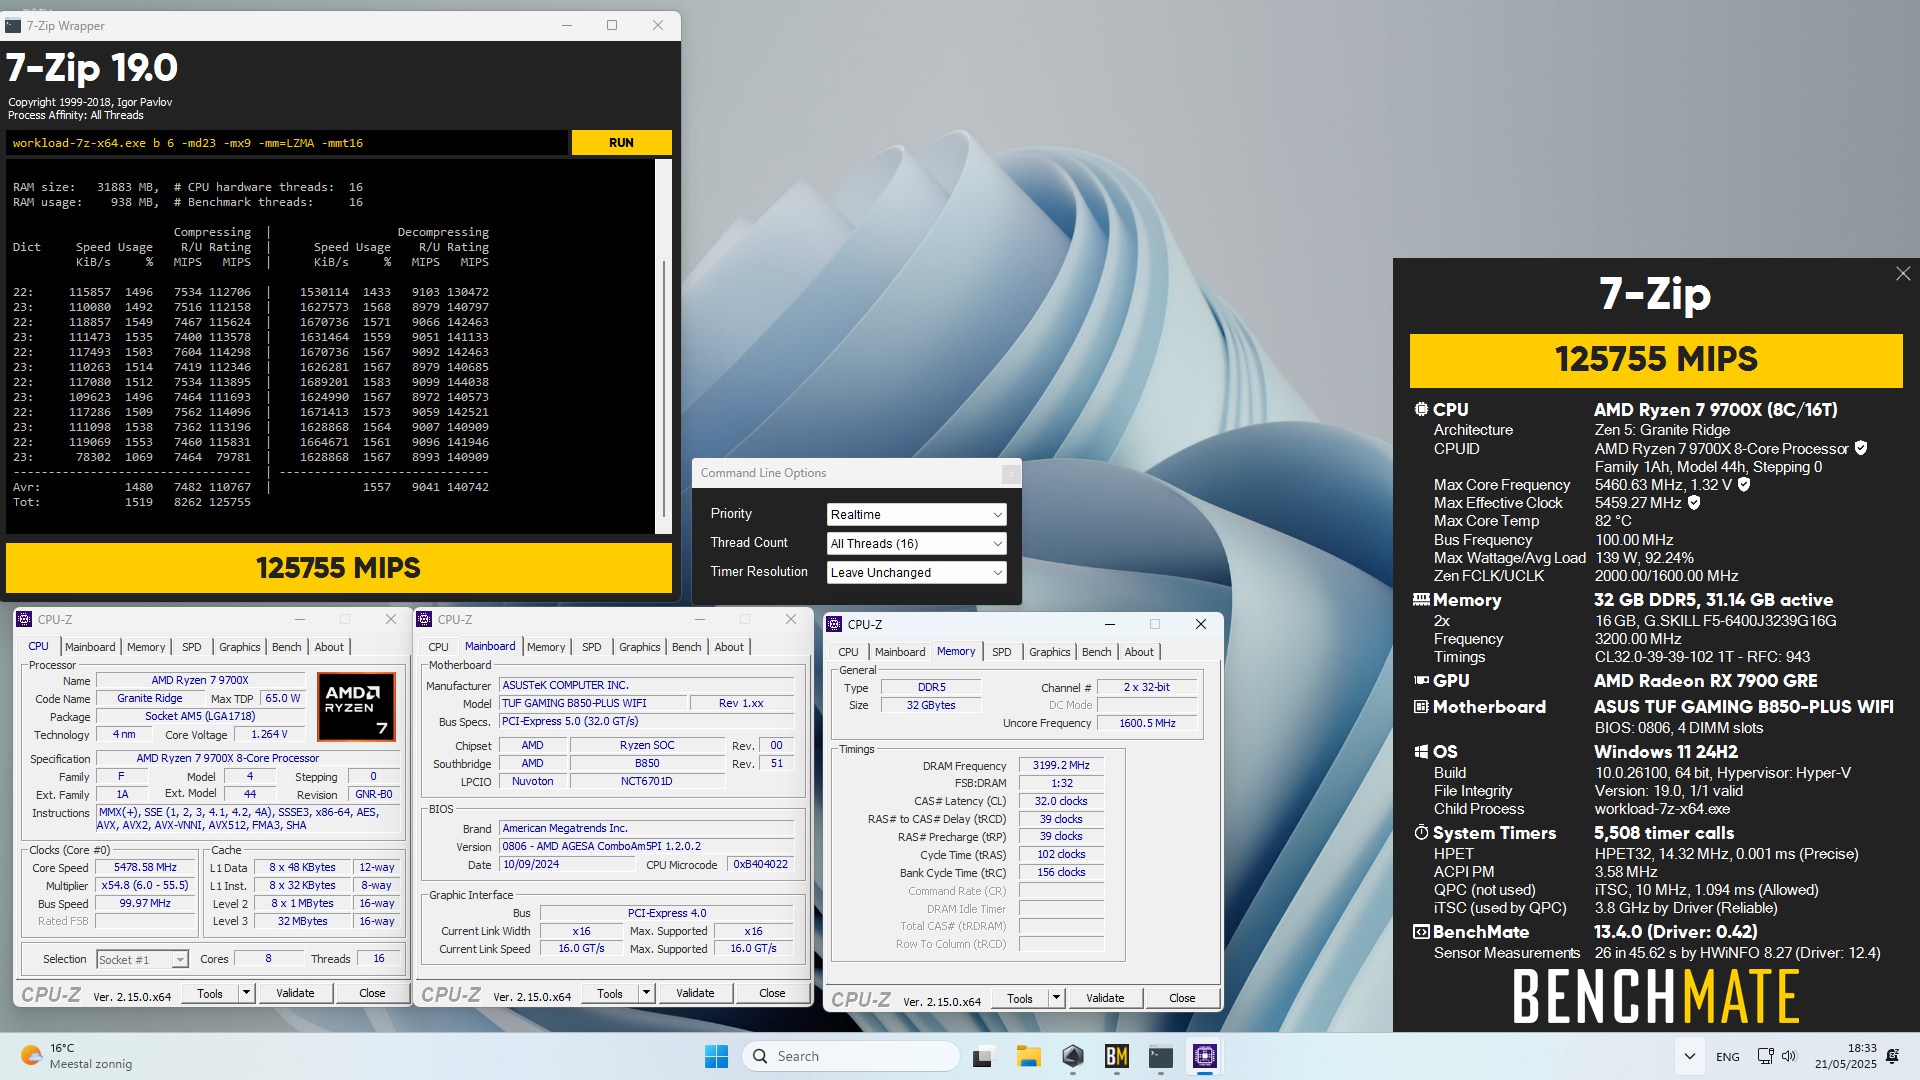Click Close button in middle CPU-Z window
The height and width of the screenshot is (1080, 1920).
coord(772,993)
